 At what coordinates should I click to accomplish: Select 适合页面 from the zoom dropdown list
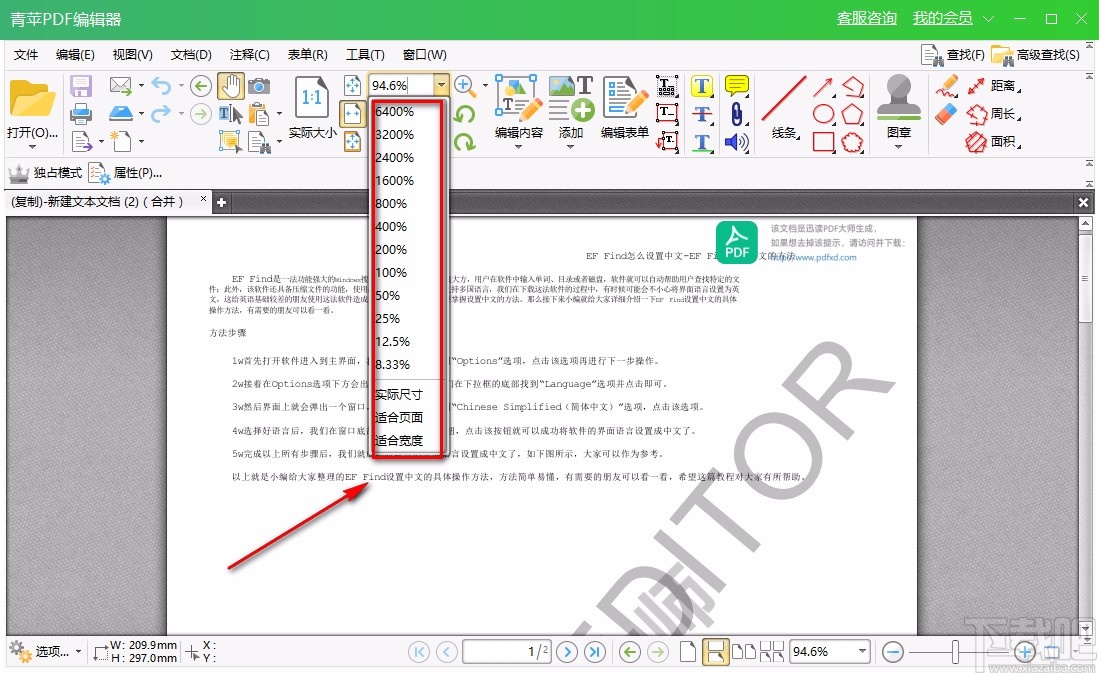click(397, 417)
